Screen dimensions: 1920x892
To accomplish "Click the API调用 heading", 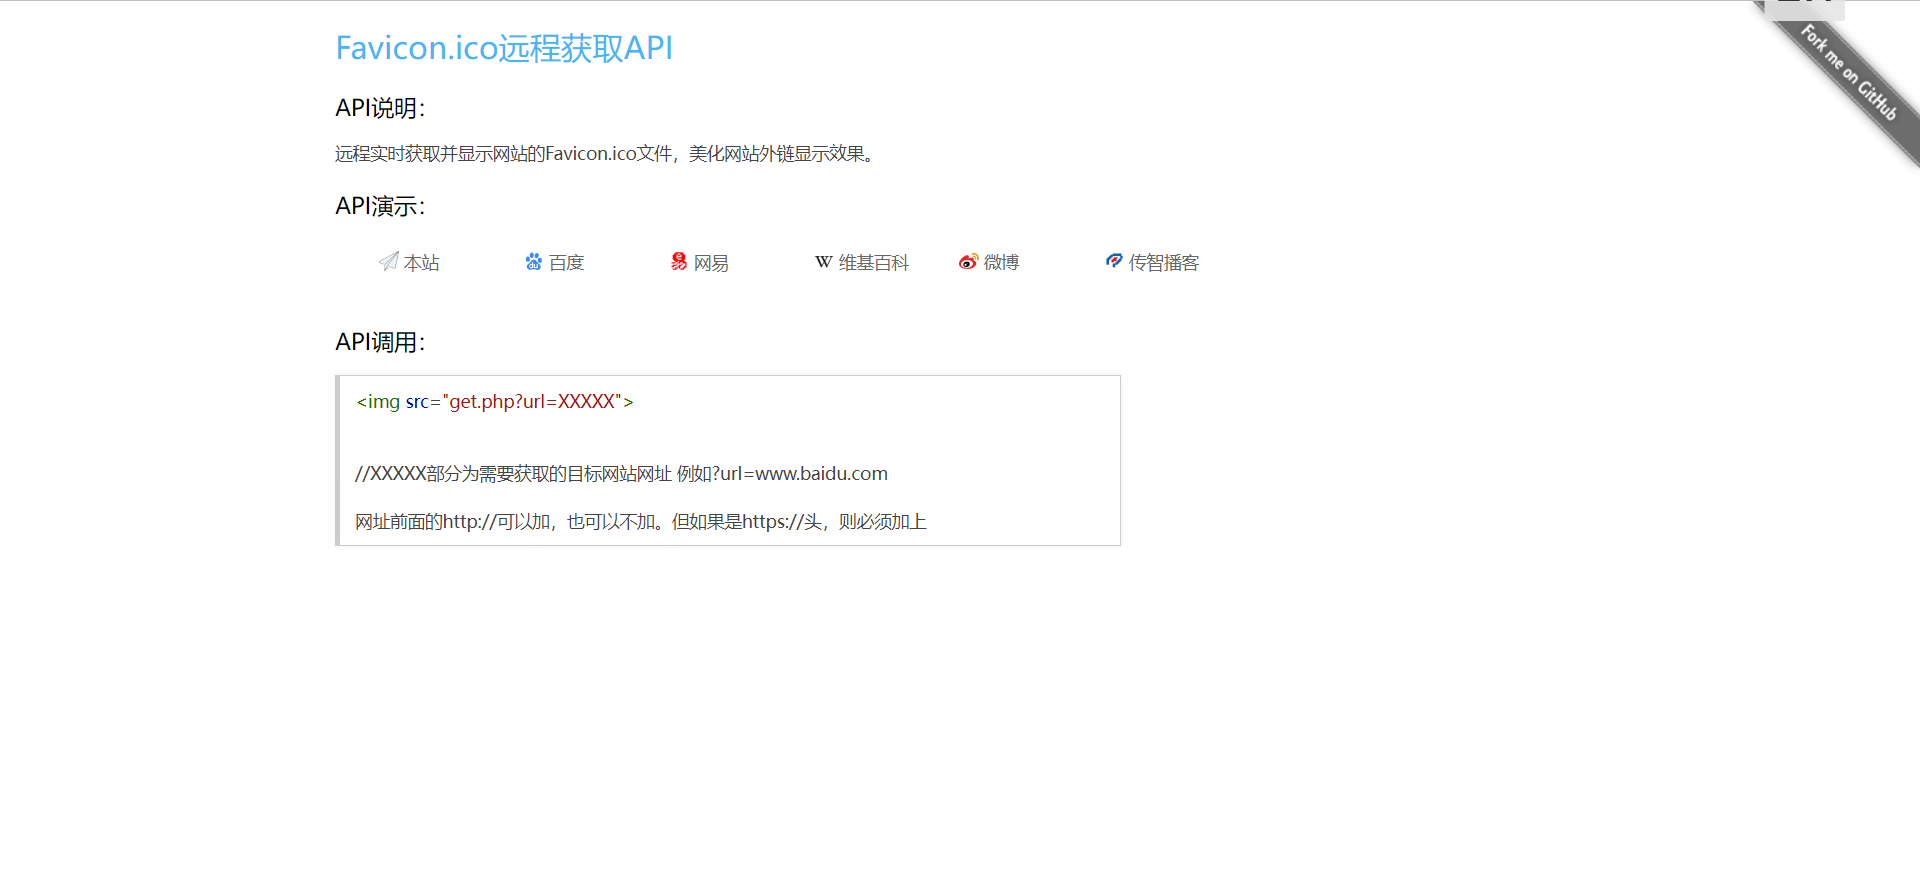I will 380,342.
